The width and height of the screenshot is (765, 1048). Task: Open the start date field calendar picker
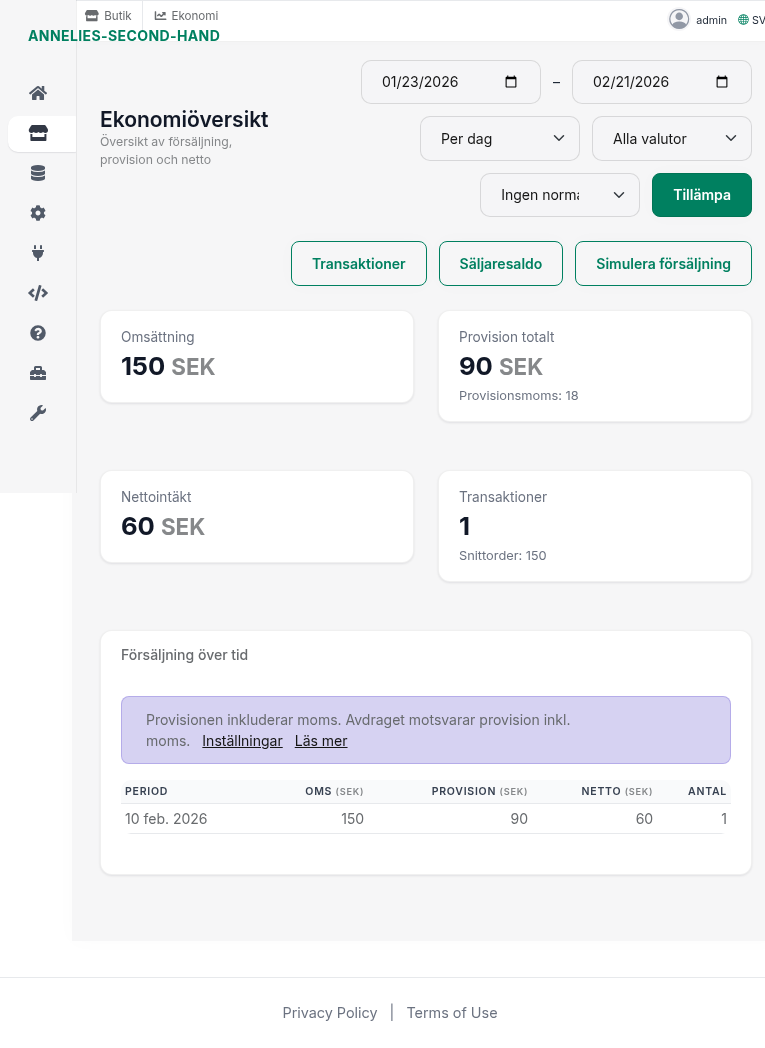pyautogui.click(x=513, y=81)
